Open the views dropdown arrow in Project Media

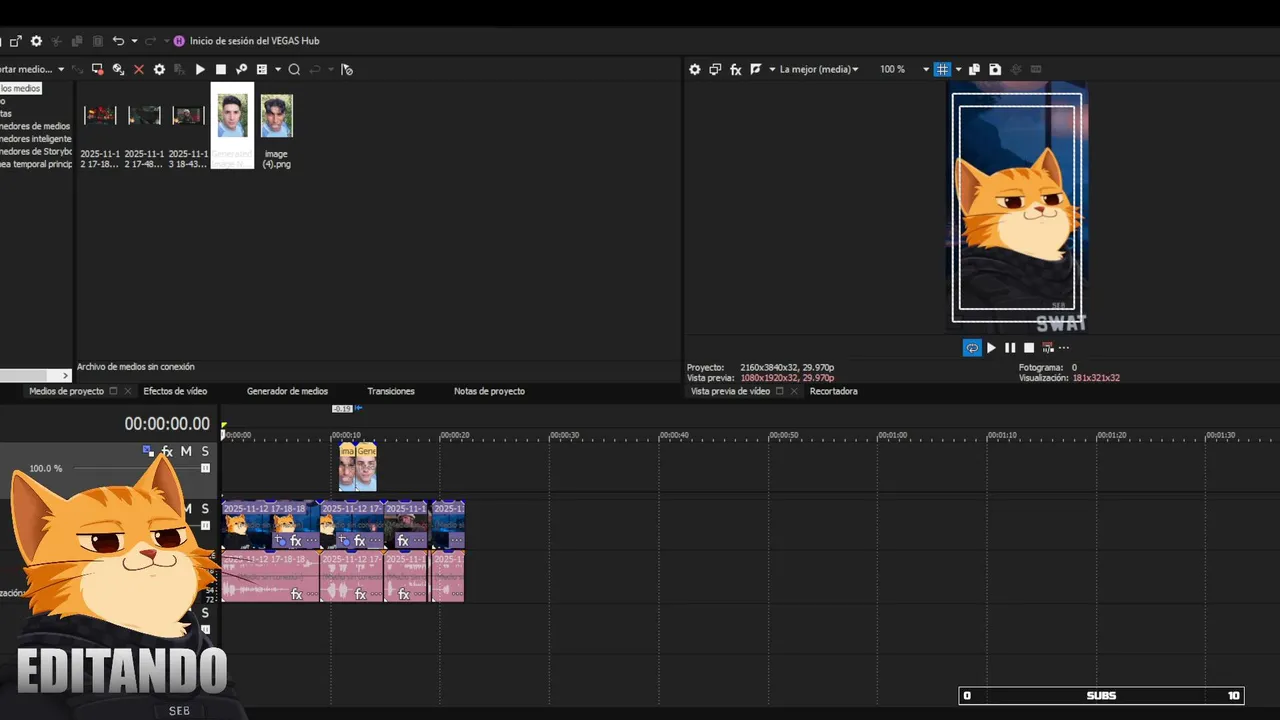click(278, 69)
